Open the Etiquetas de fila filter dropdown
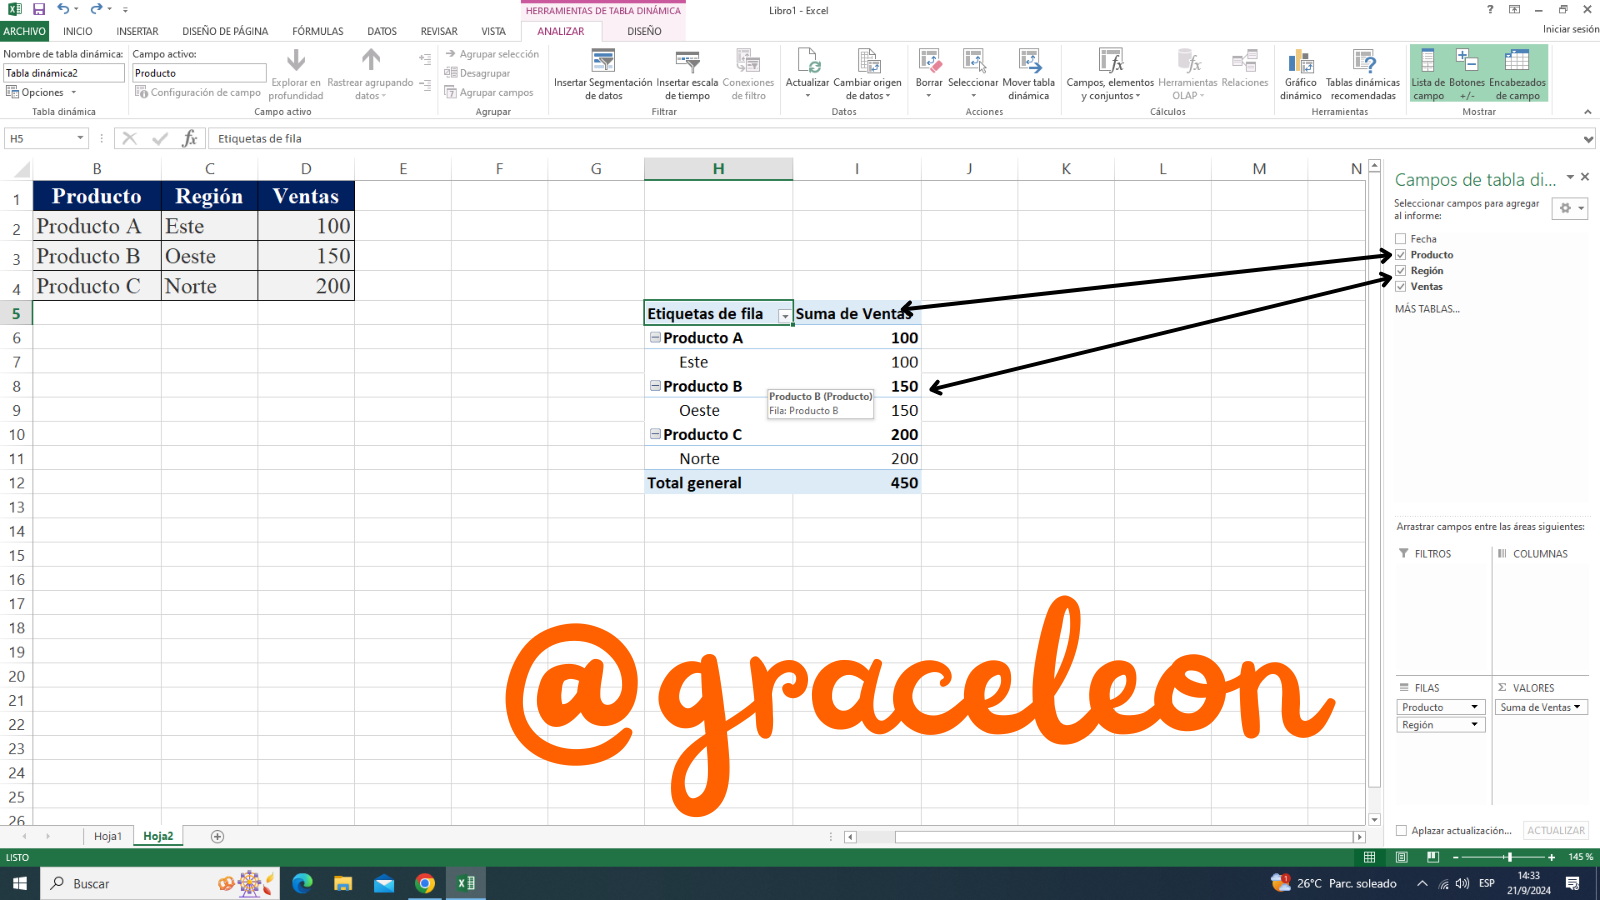This screenshot has width=1600, height=900. [x=784, y=315]
